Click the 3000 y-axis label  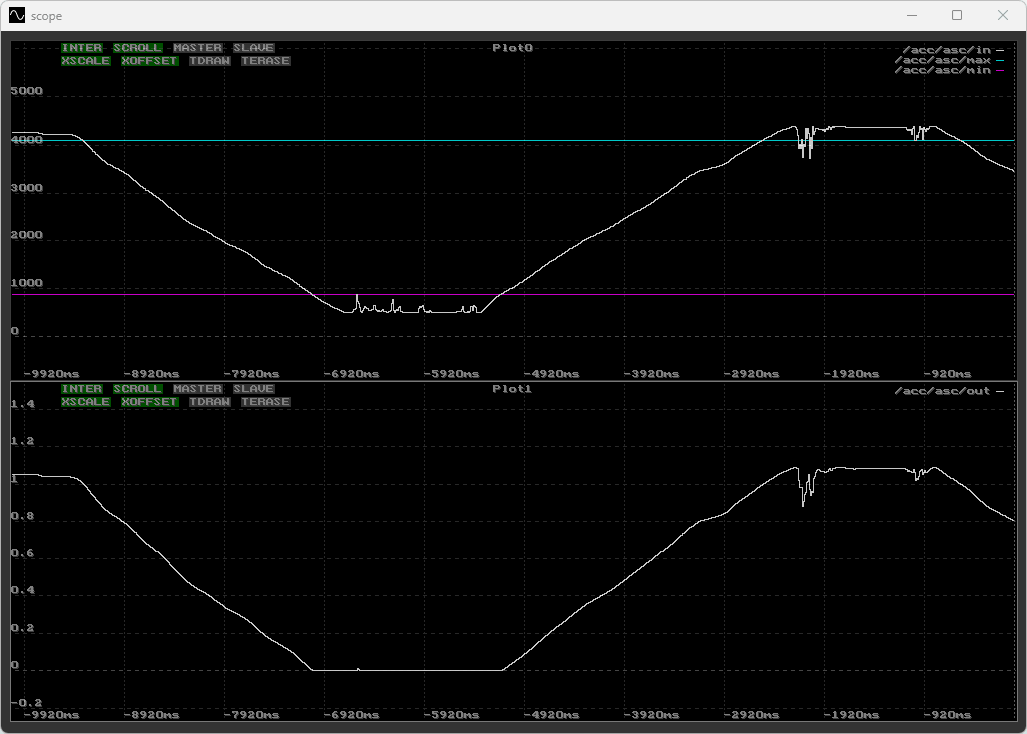pyautogui.click(x=27, y=188)
